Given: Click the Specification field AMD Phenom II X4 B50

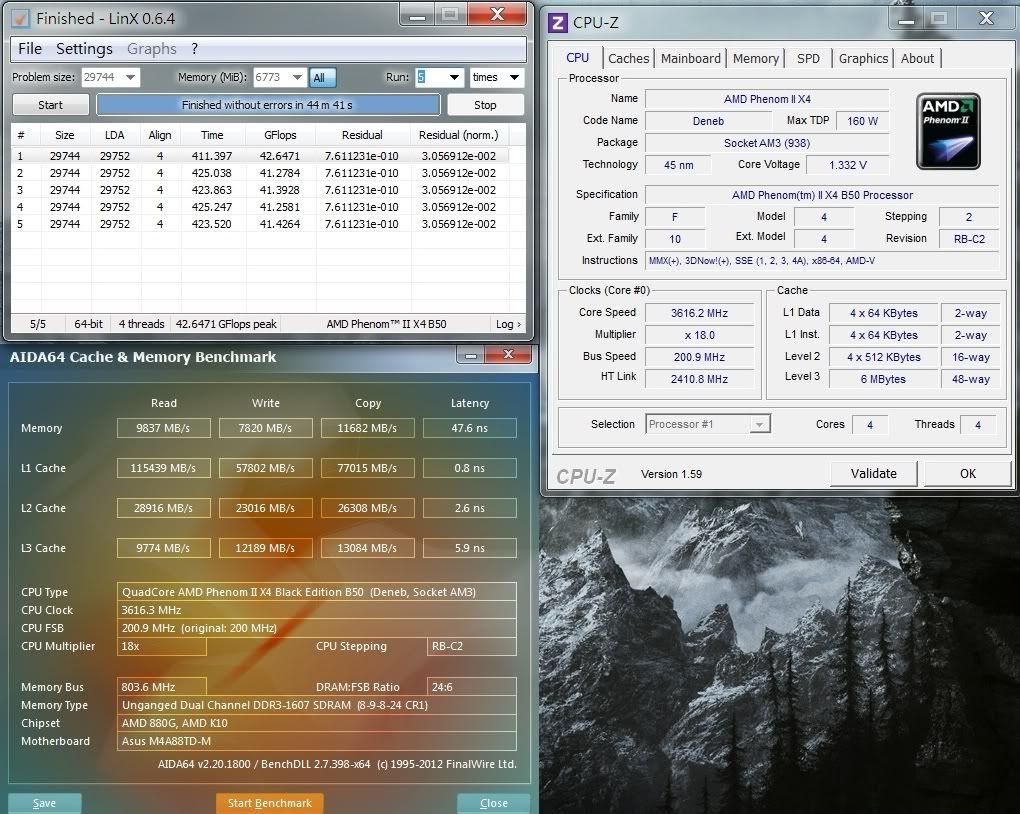Looking at the screenshot, I should coord(822,195).
